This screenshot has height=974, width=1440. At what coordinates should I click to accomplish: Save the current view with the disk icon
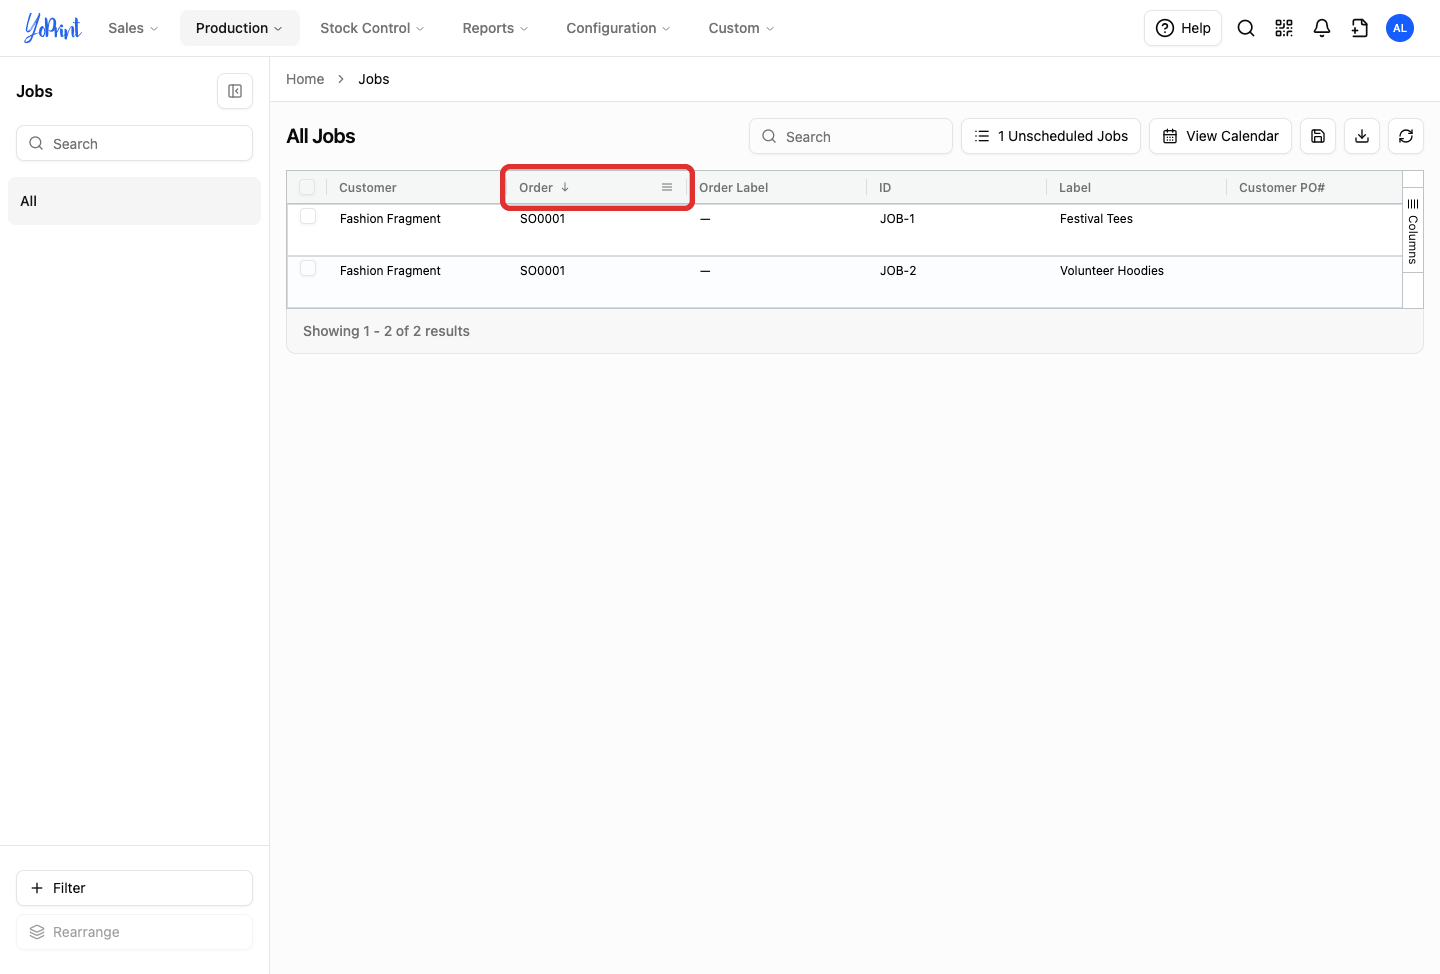[1318, 136]
